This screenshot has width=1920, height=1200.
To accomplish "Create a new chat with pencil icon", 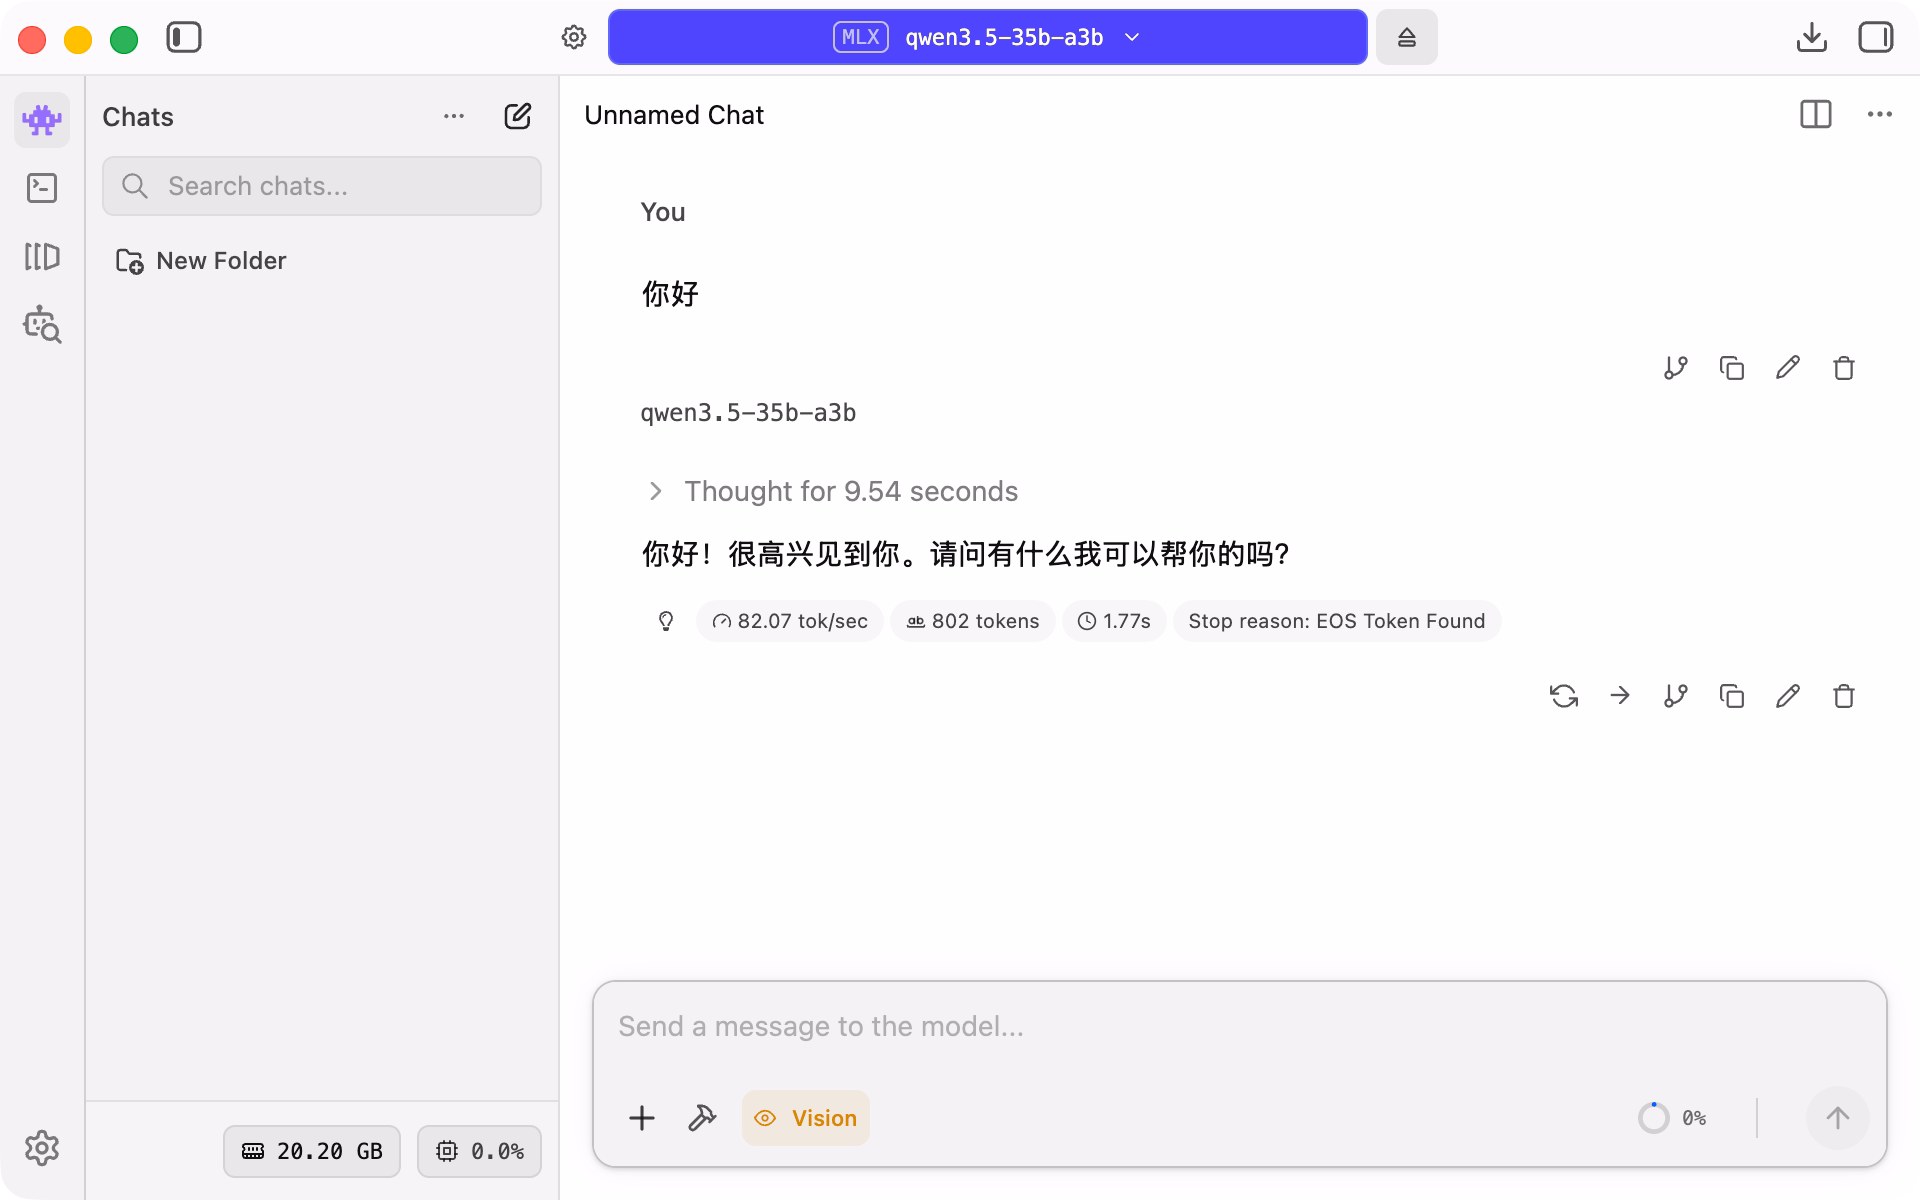I will pyautogui.click(x=517, y=117).
